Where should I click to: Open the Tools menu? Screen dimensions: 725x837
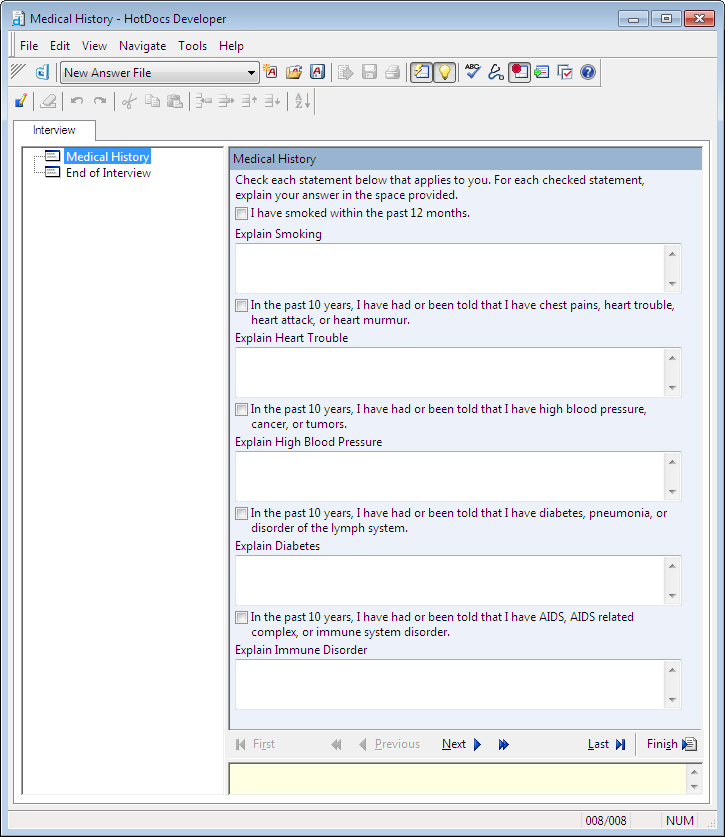click(193, 46)
